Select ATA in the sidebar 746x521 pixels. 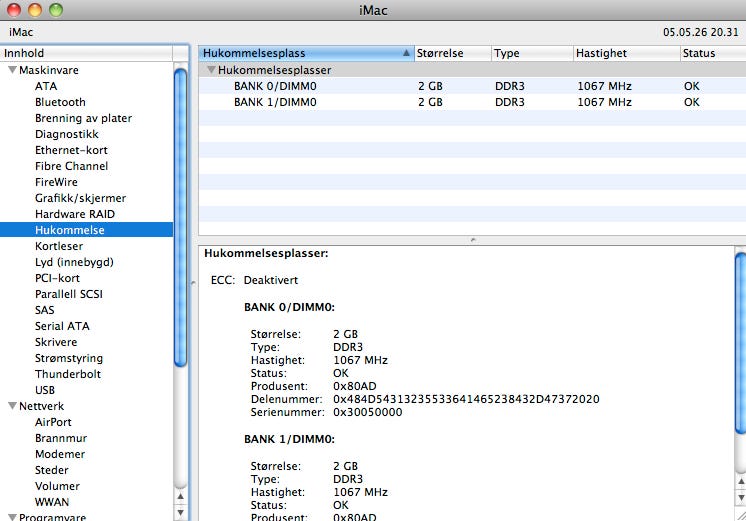pos(46,86)
